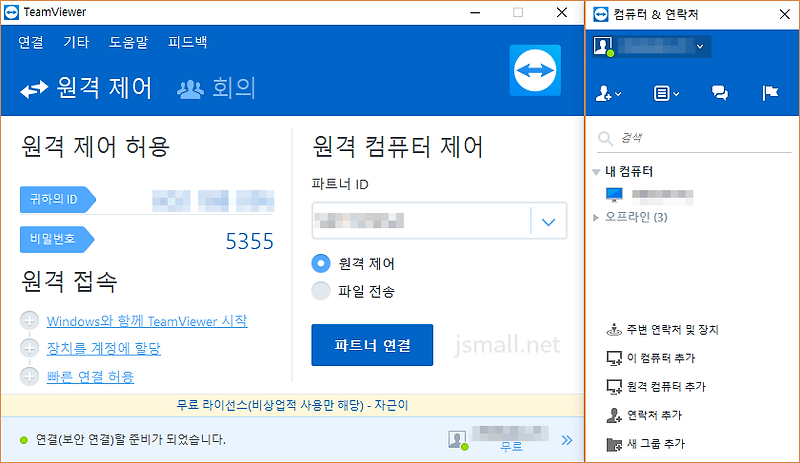Click TeamViewer title bar logo icon
The image size is (800, 463).
pyautogui.click(x=11, y=12)
